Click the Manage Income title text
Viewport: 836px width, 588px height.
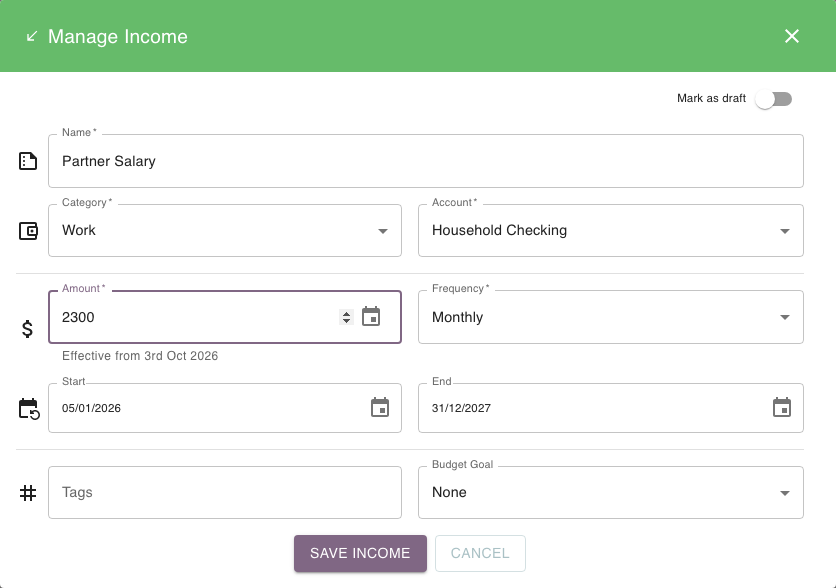[118, 37]
